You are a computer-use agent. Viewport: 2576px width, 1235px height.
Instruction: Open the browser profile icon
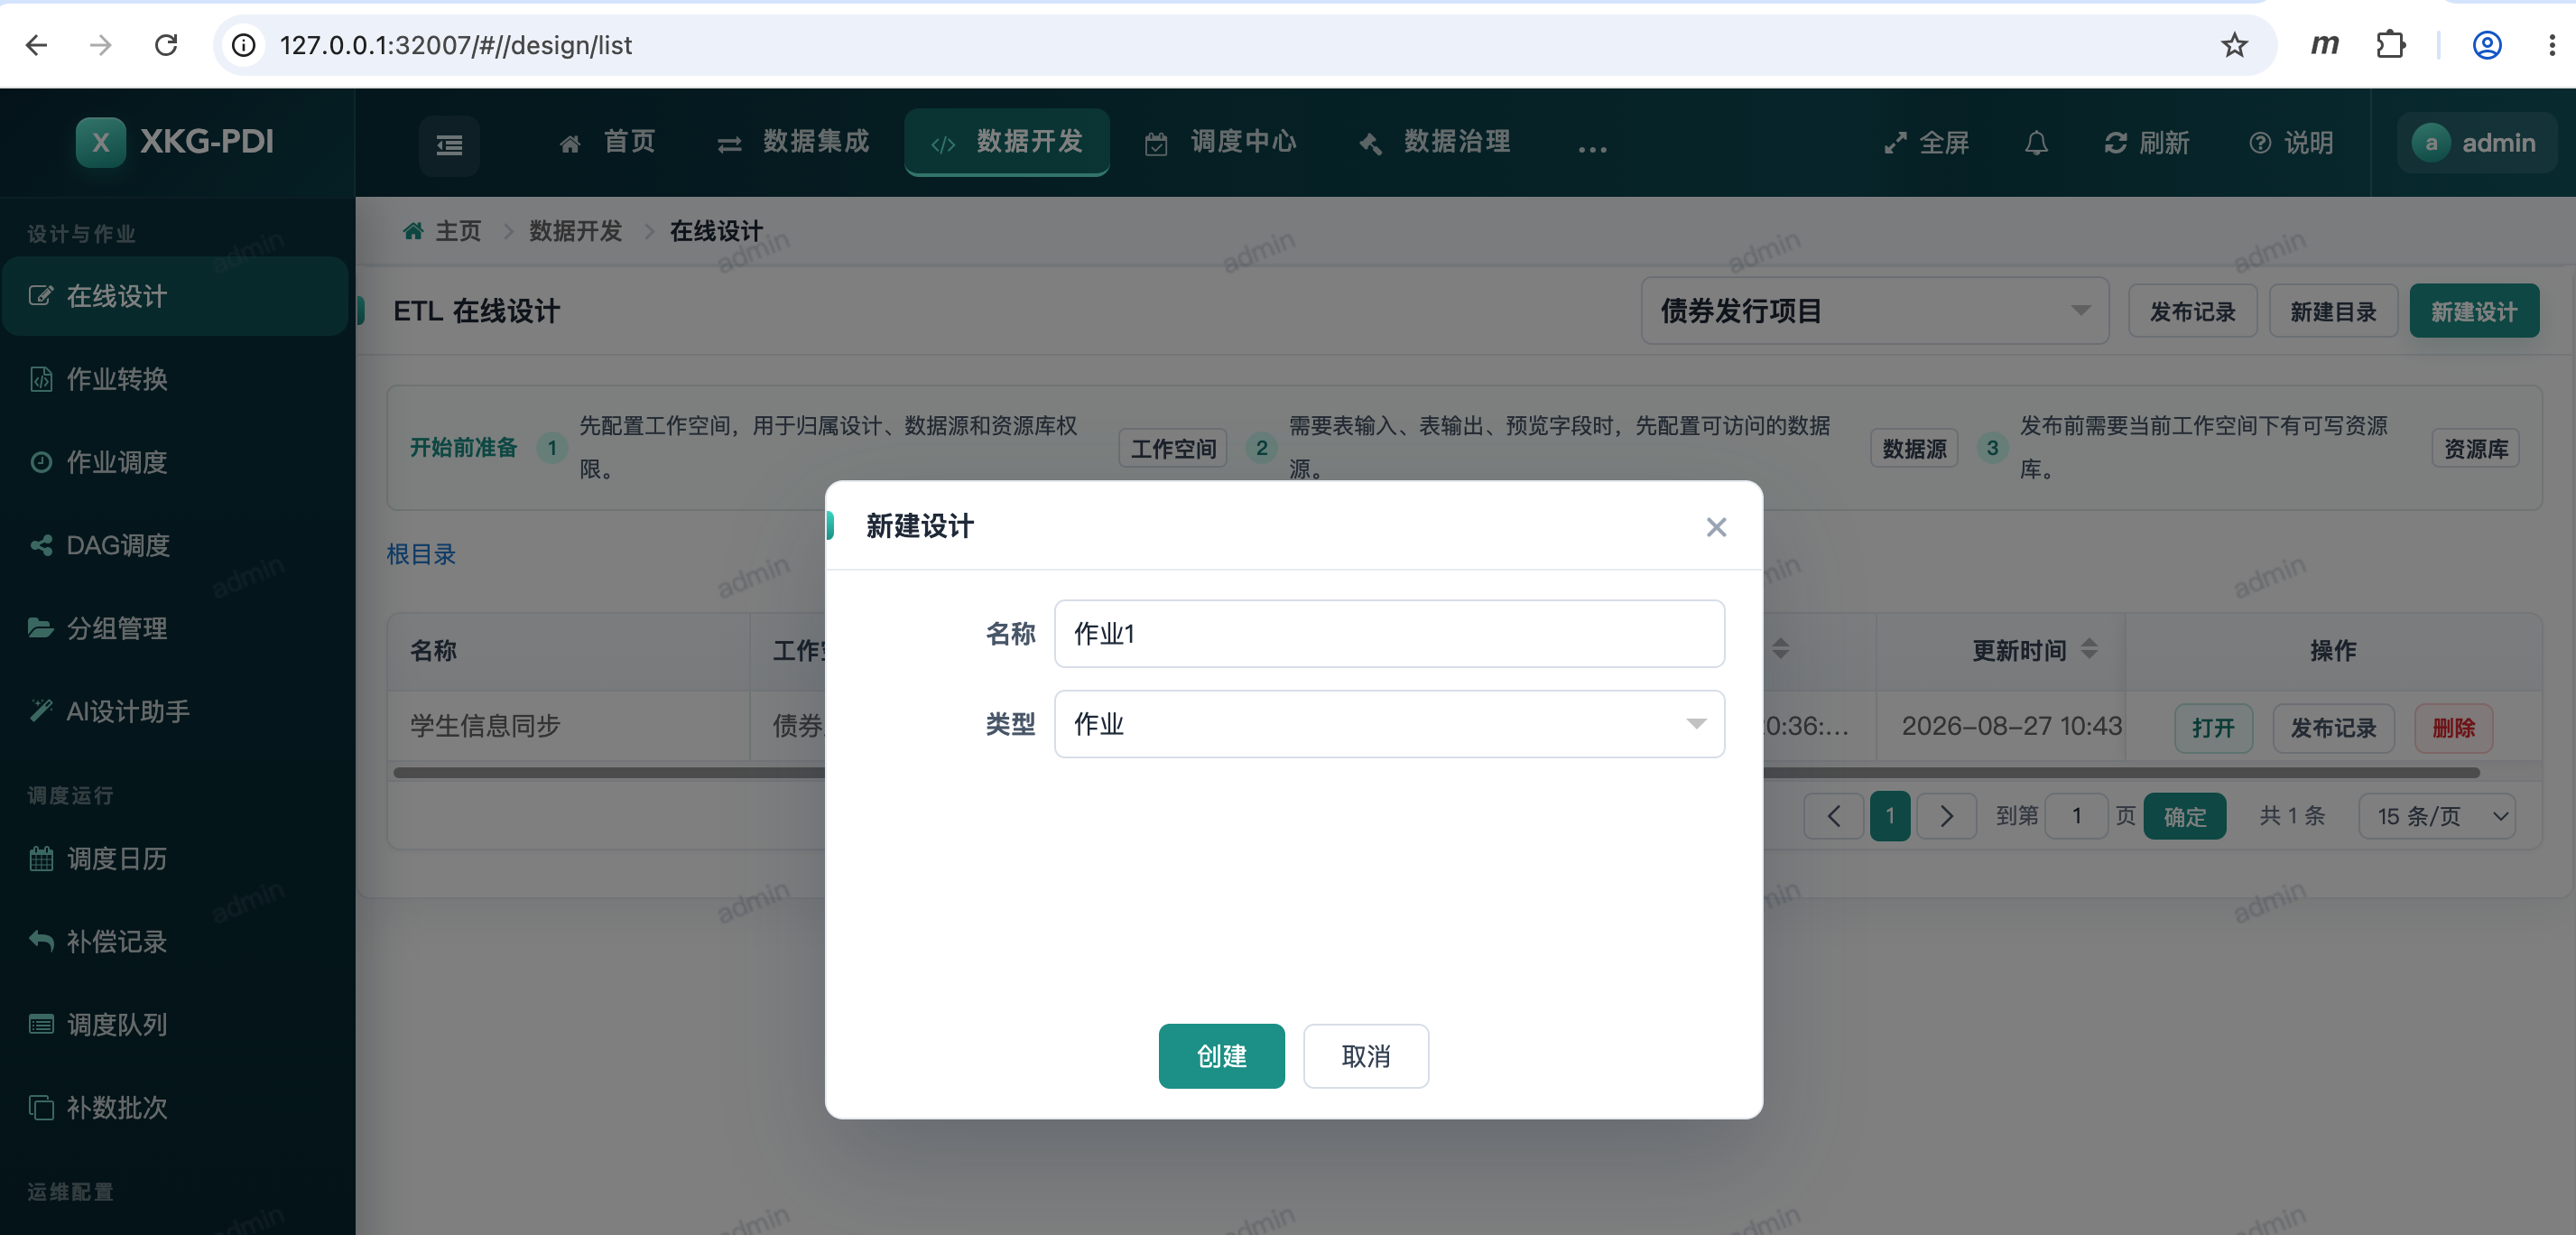tap(2486, 45)
